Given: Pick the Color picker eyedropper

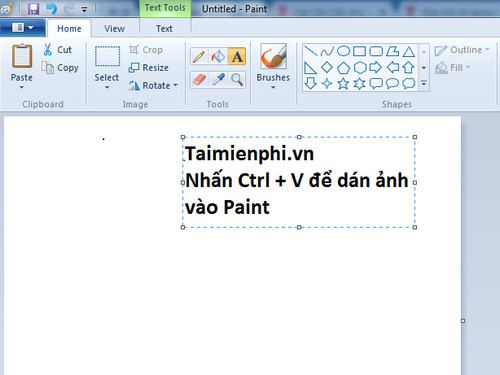Looking at the screenshot, I should click(218, 80).
